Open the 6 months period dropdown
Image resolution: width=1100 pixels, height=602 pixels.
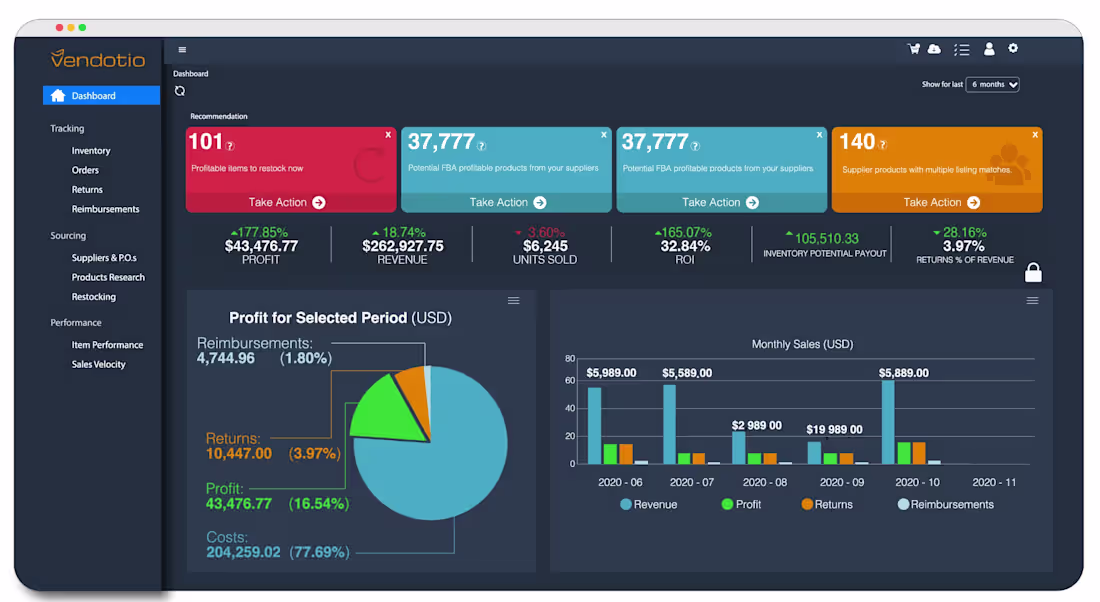992,84
